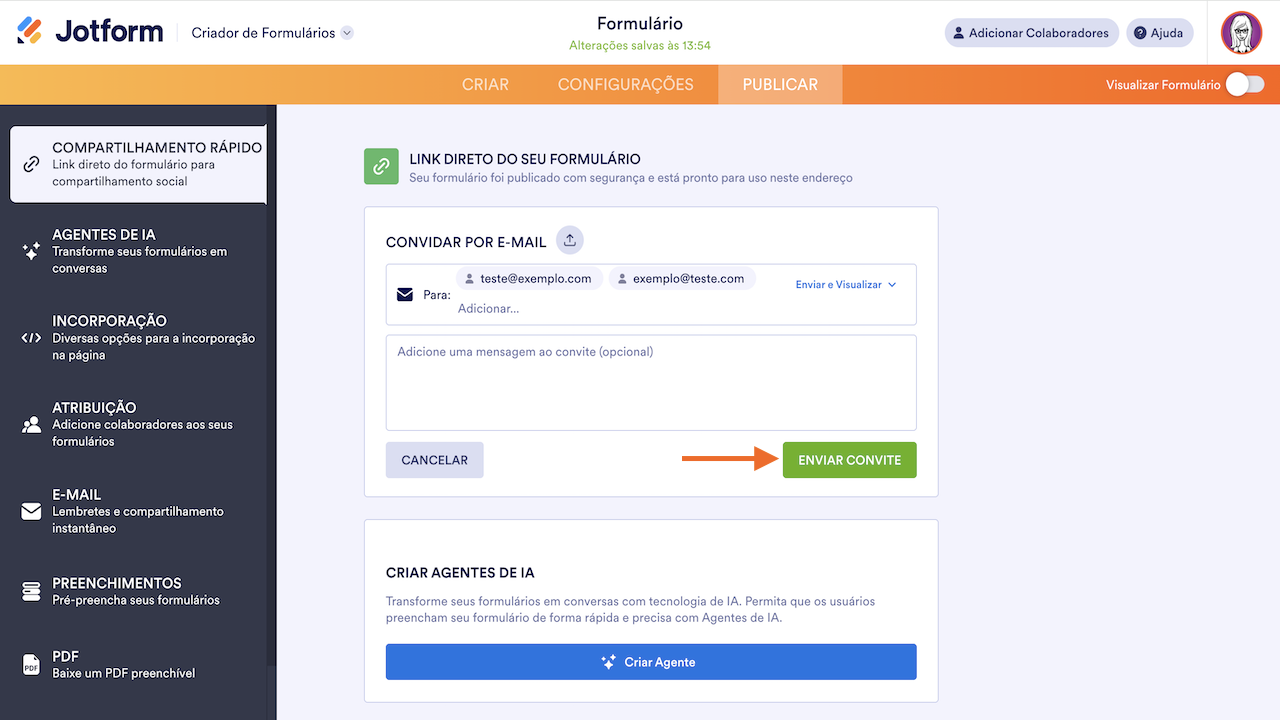Click the Jotform logo icon

[30, 32]
